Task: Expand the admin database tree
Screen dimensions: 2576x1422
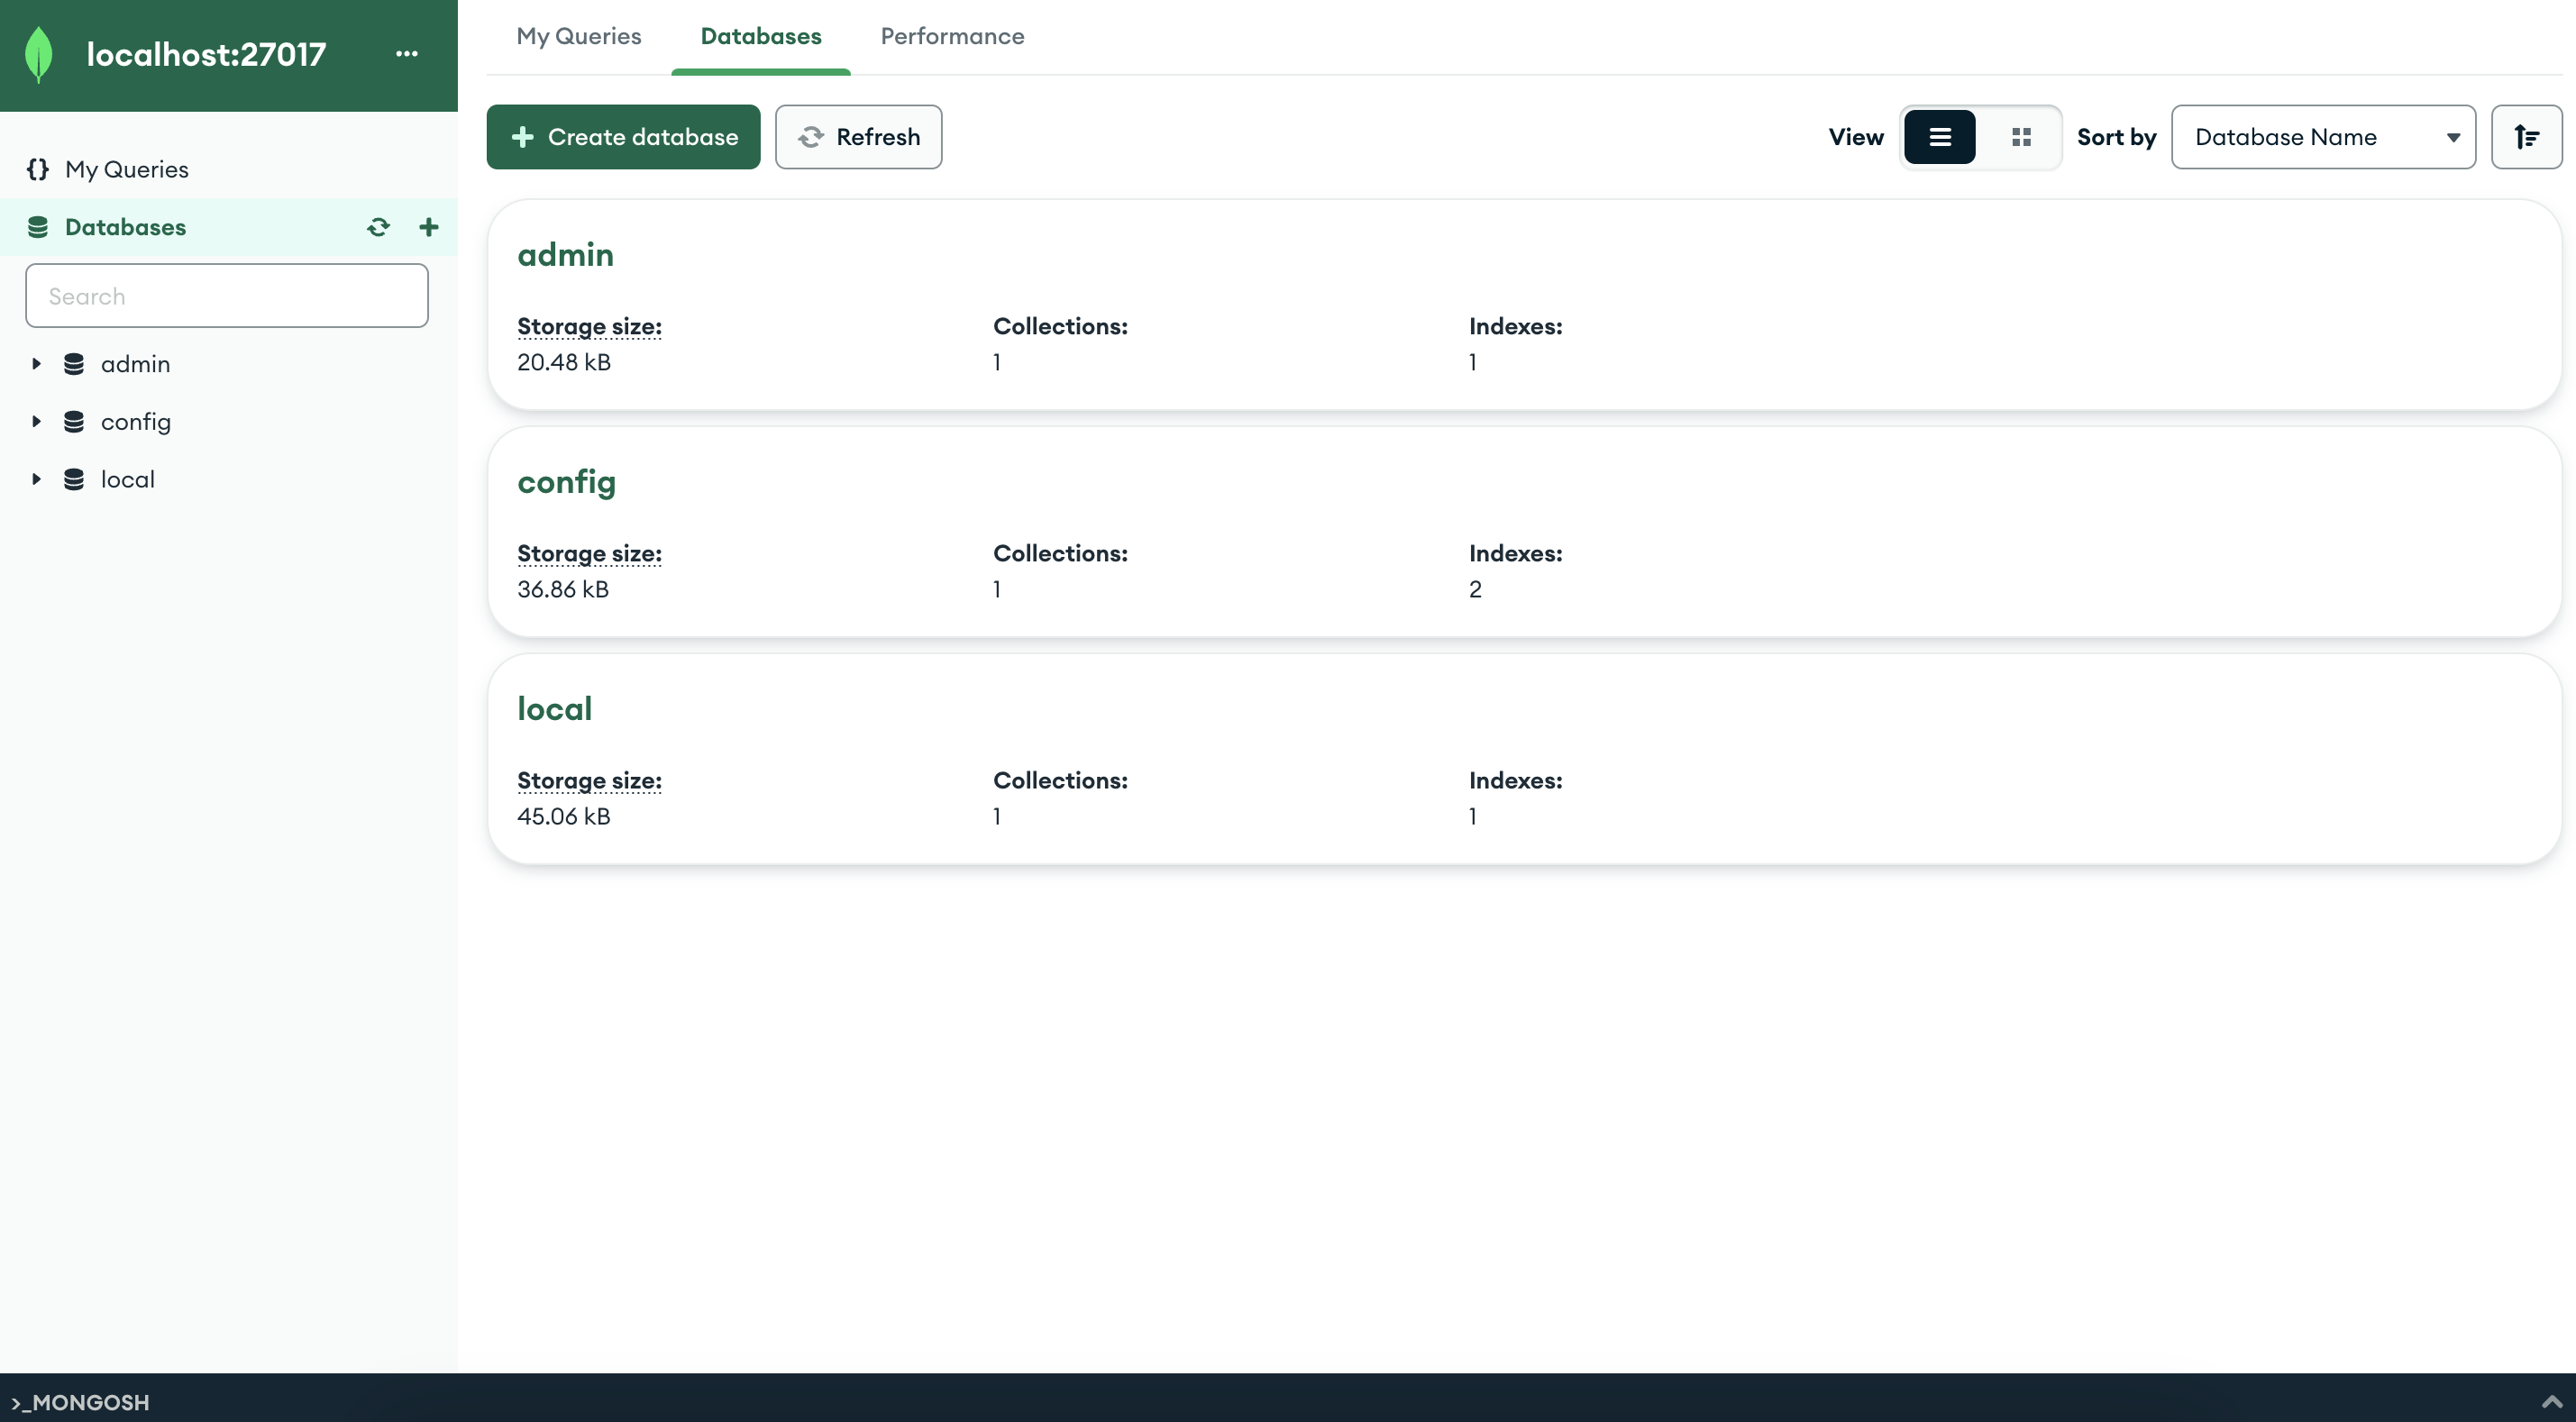Action: (36, 364)
